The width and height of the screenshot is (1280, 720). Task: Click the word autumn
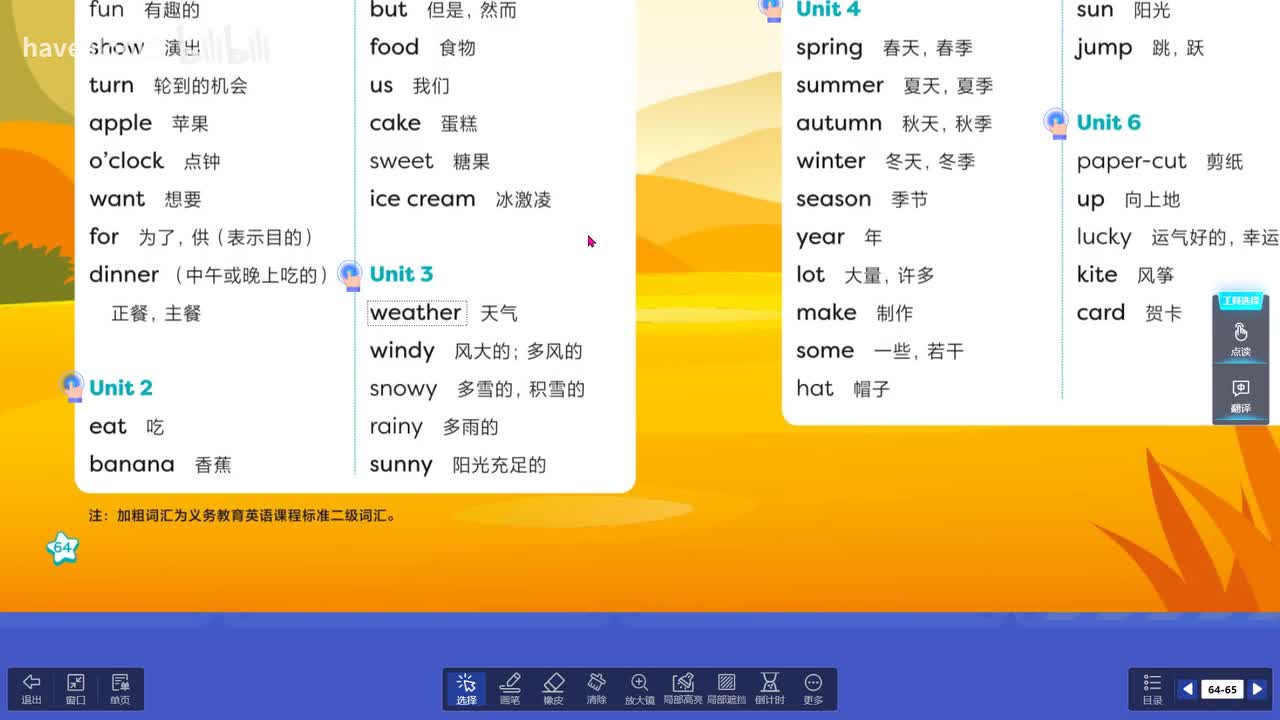839,123
